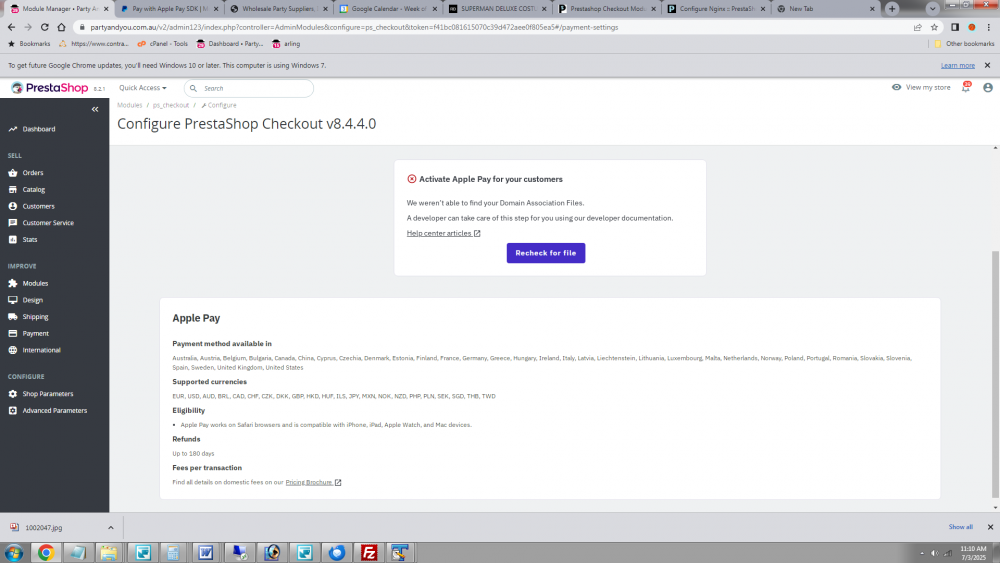Click the Recheck for file button
The height and width of the screenshot is (563, 1000).
[x=546, y=253]
